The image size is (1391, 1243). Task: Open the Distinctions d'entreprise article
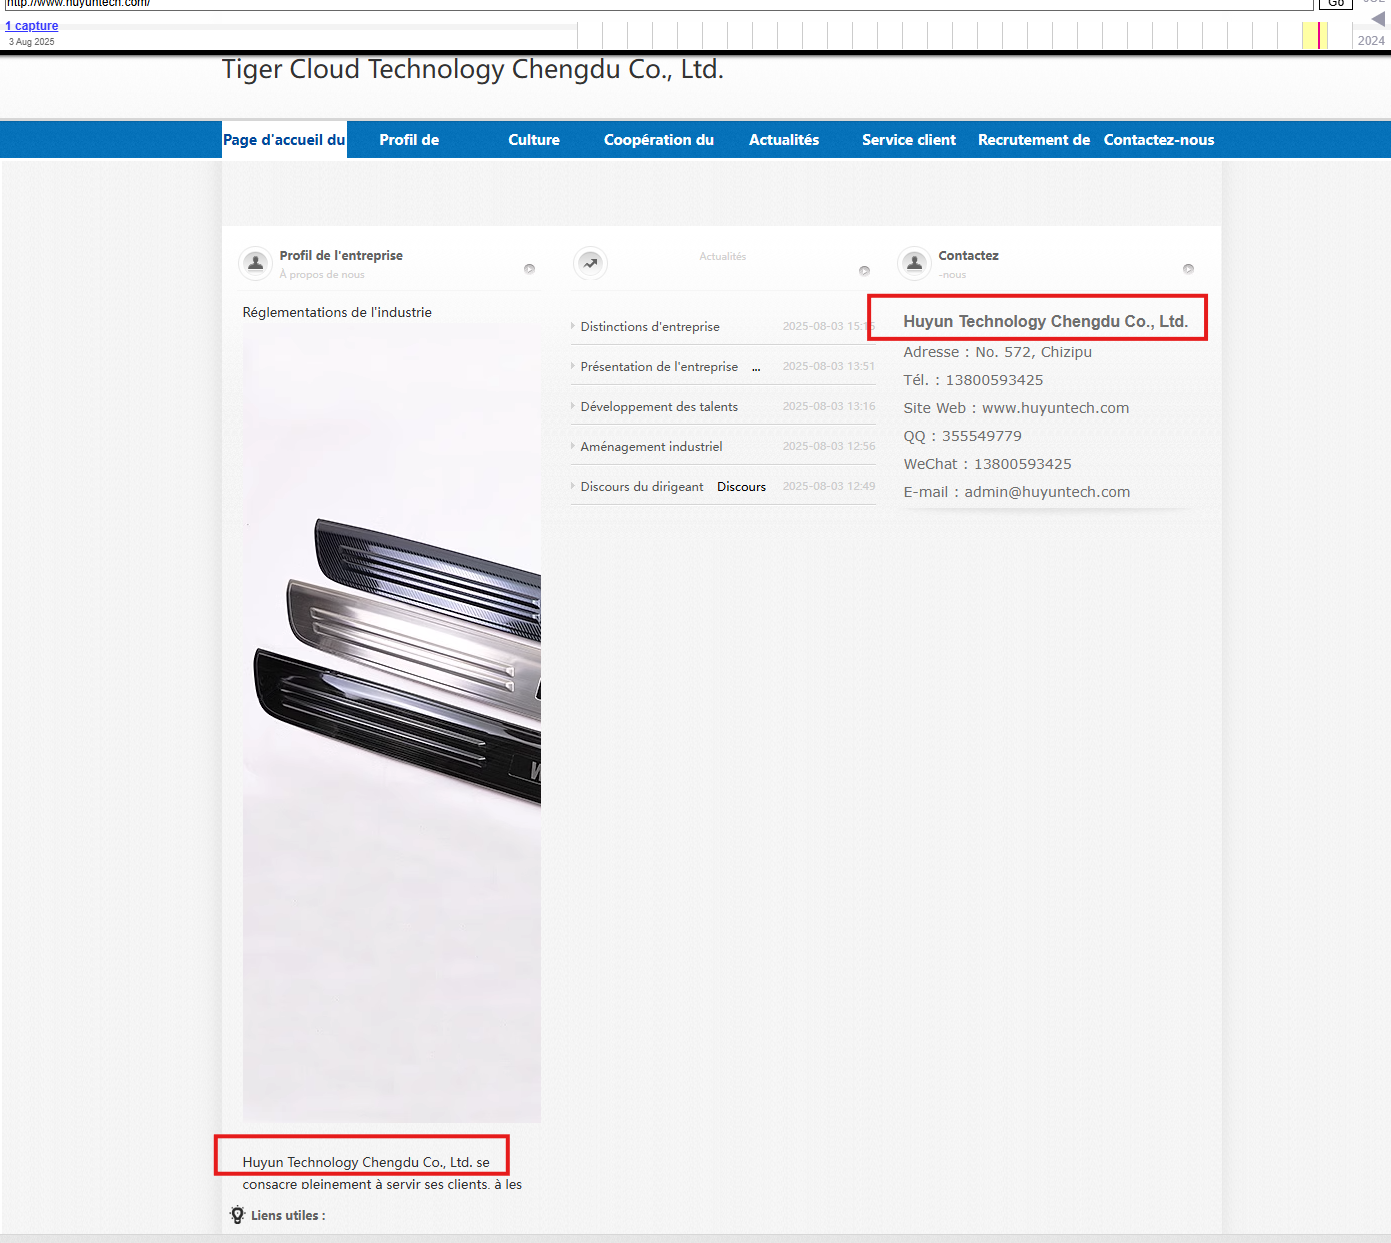point(649,327)
